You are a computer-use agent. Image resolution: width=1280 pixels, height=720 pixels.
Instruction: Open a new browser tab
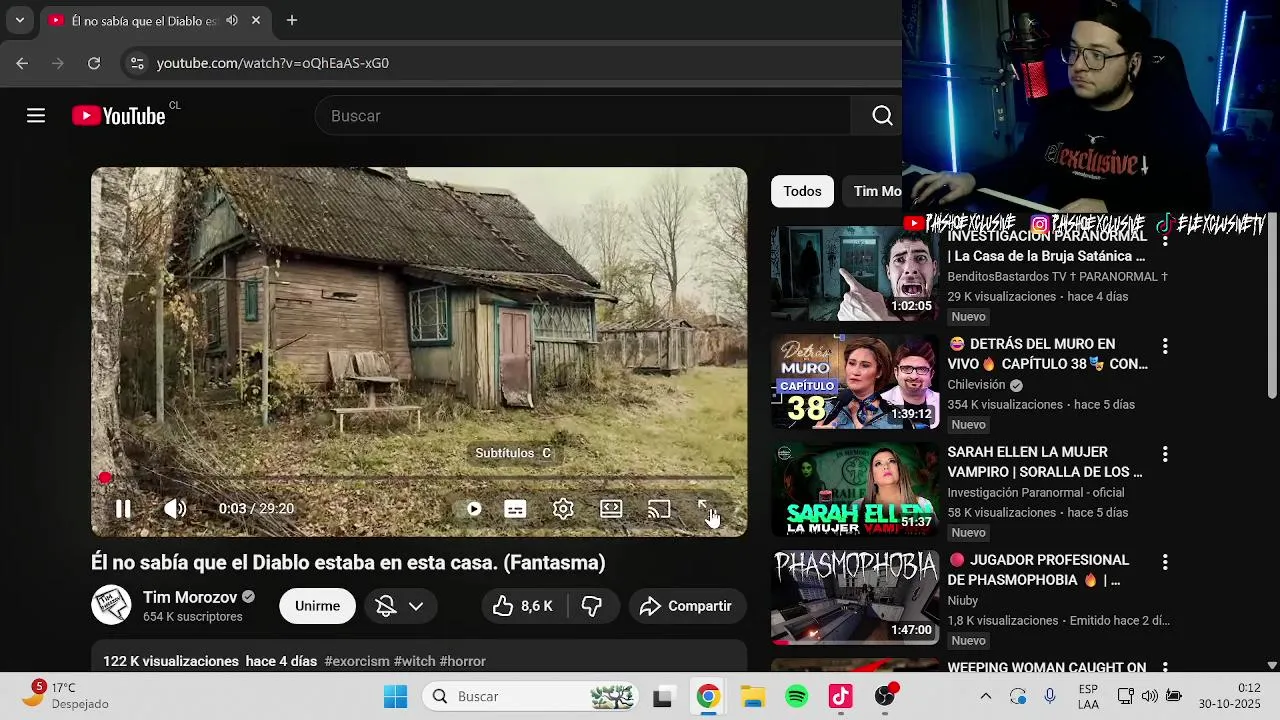point(292,20)
